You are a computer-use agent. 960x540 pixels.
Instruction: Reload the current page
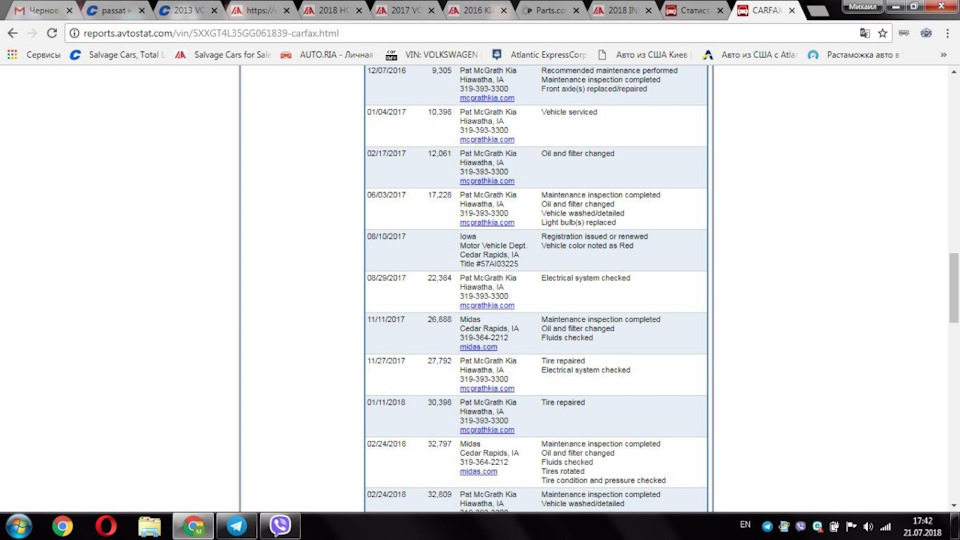(52, 33)
